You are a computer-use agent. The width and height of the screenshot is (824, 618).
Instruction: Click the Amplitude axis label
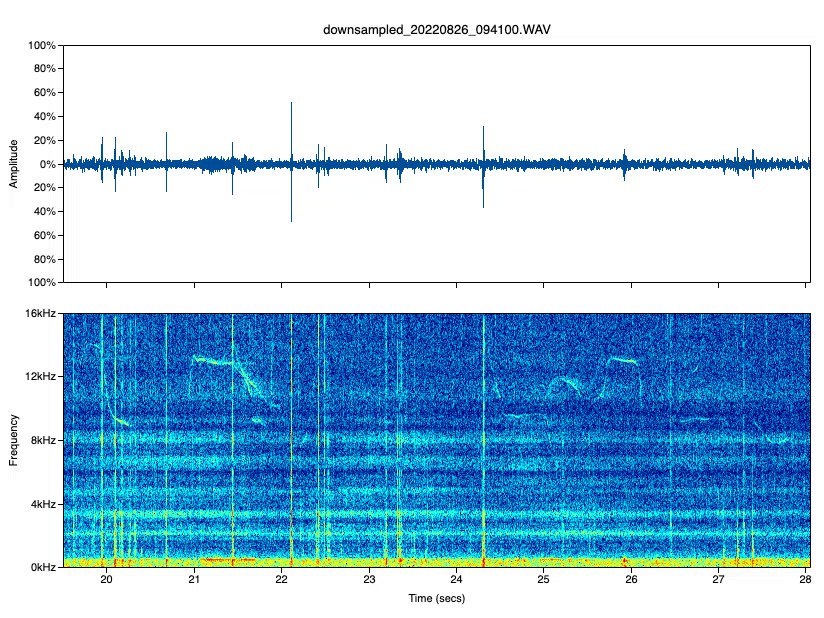13,164
